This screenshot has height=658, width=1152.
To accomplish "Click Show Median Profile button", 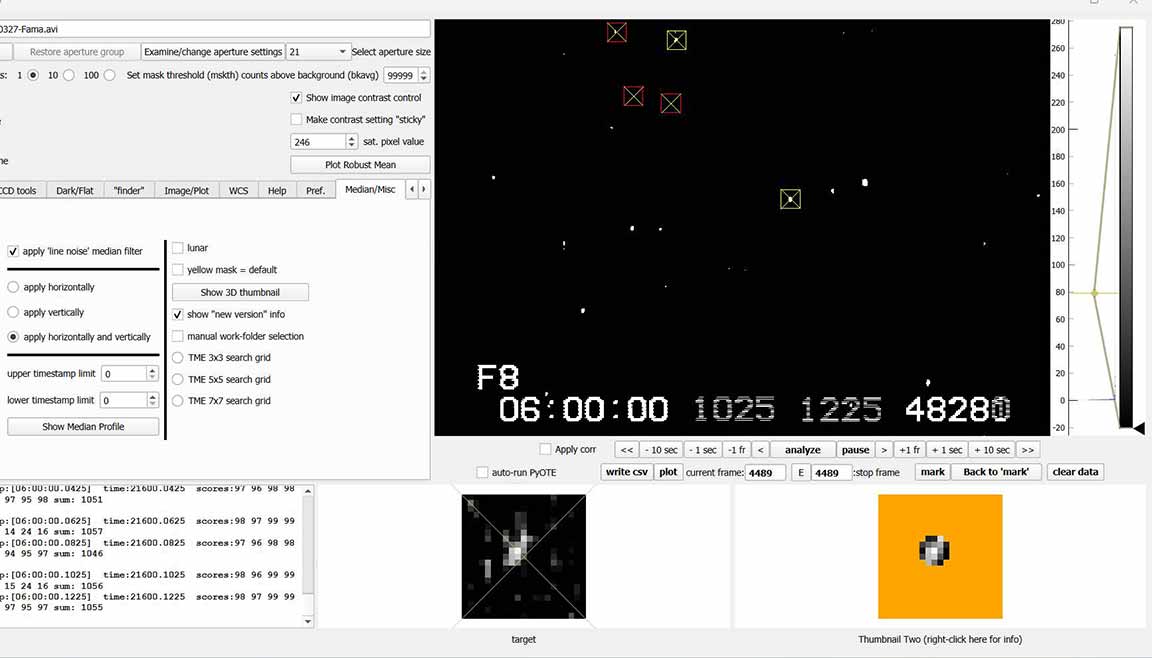I will [83, 427].
